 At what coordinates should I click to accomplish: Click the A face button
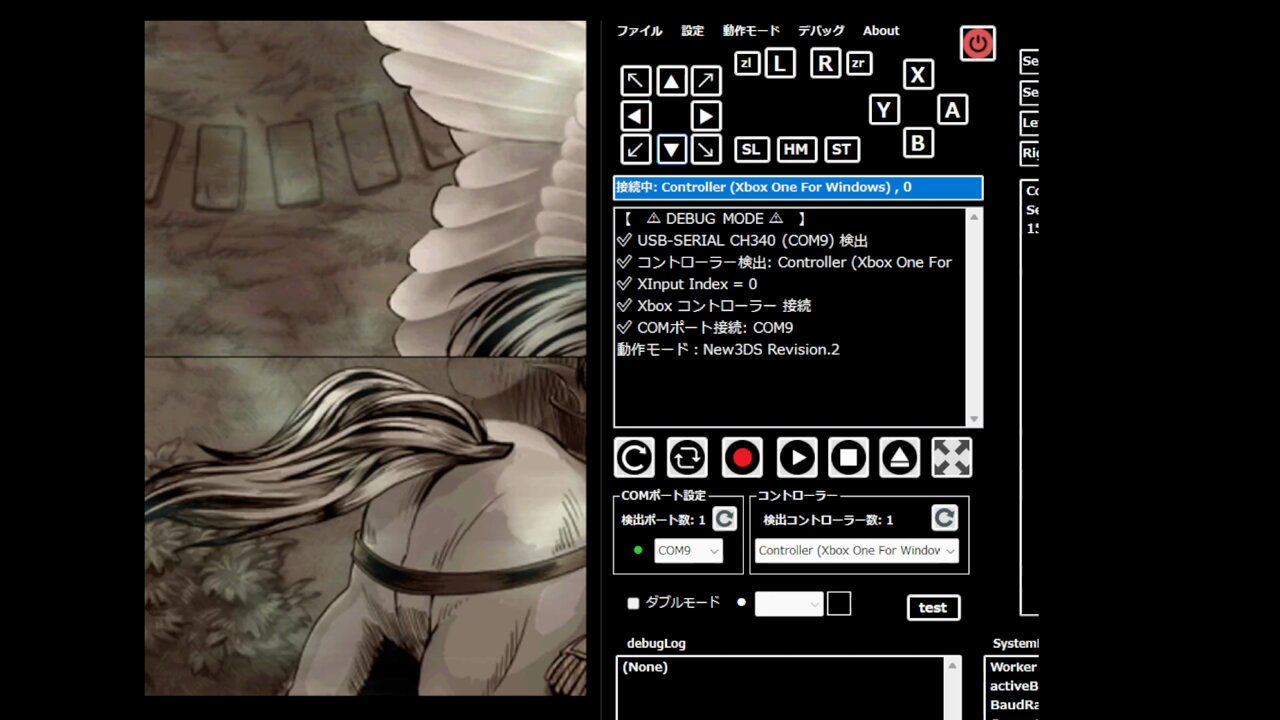click(x=952, y=110)
